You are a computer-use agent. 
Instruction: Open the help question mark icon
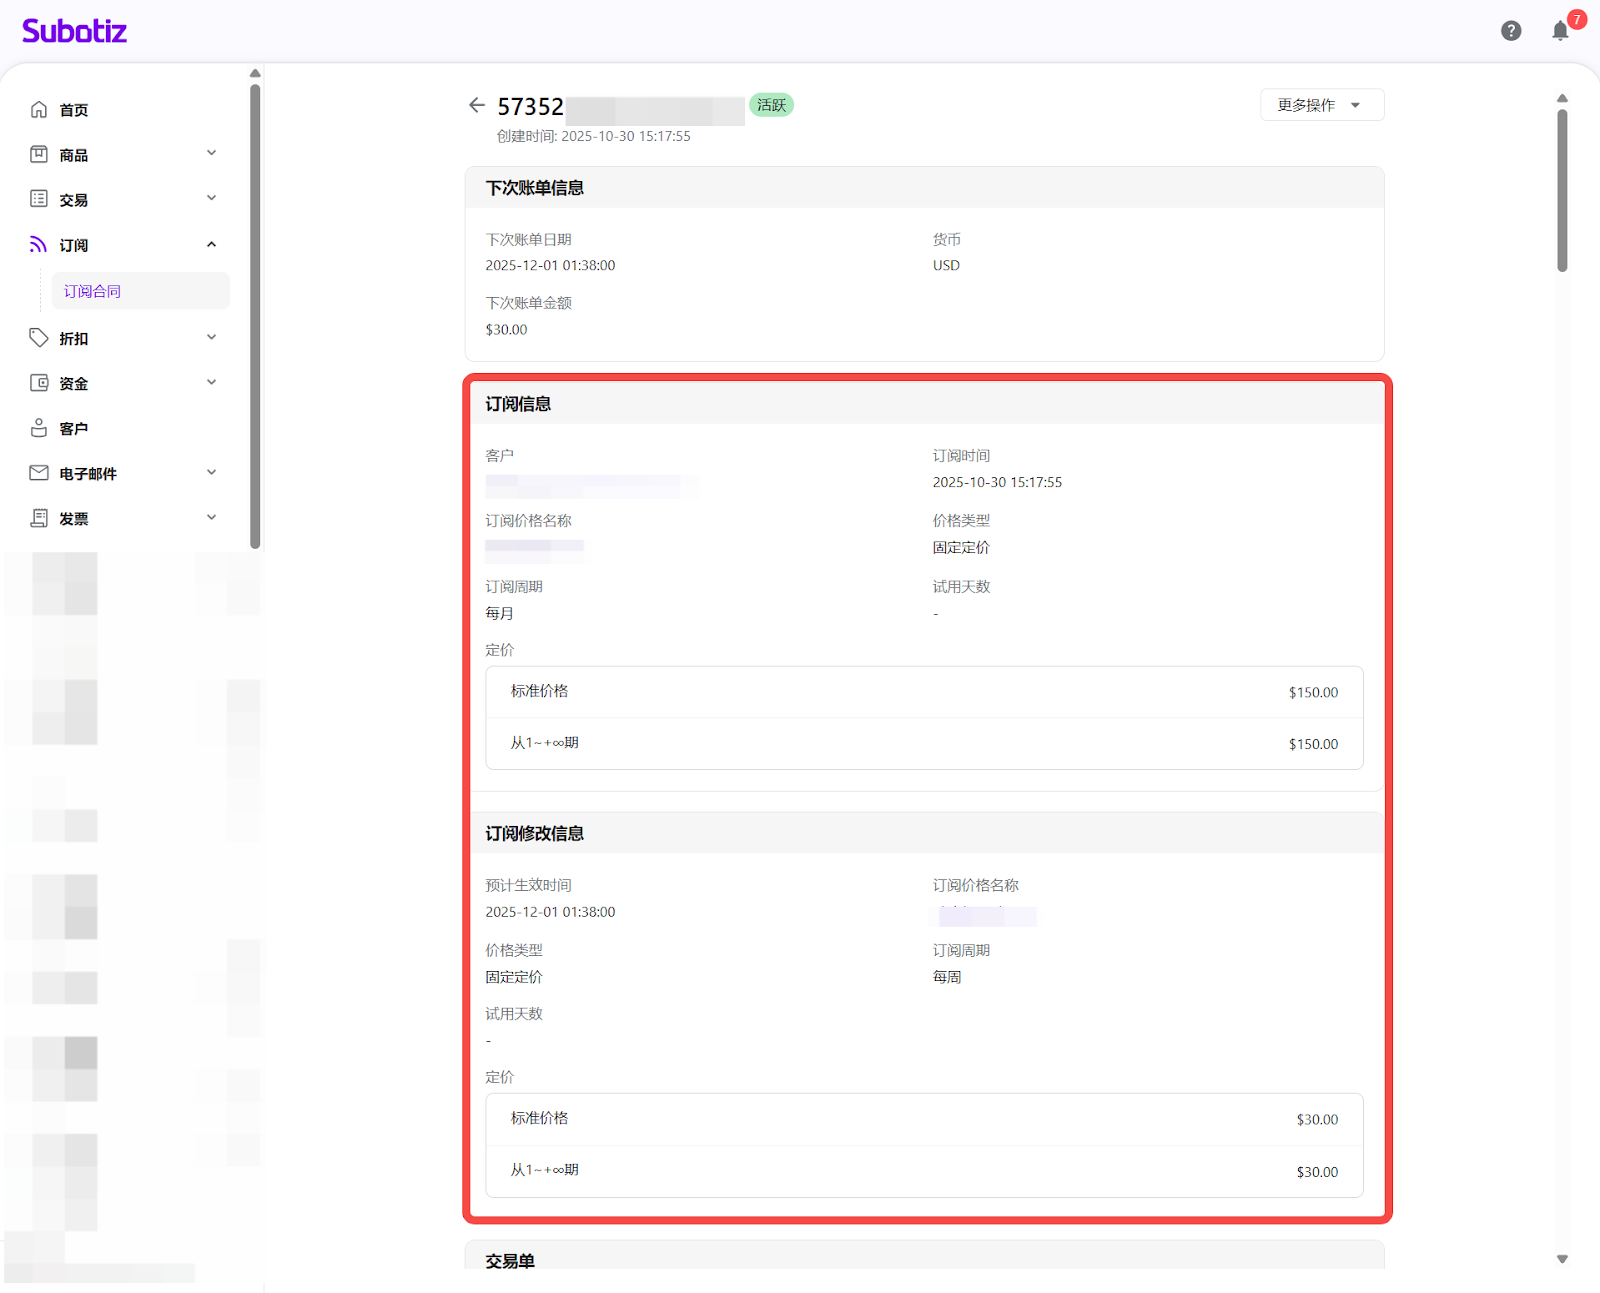click(x=1511, y=31)
